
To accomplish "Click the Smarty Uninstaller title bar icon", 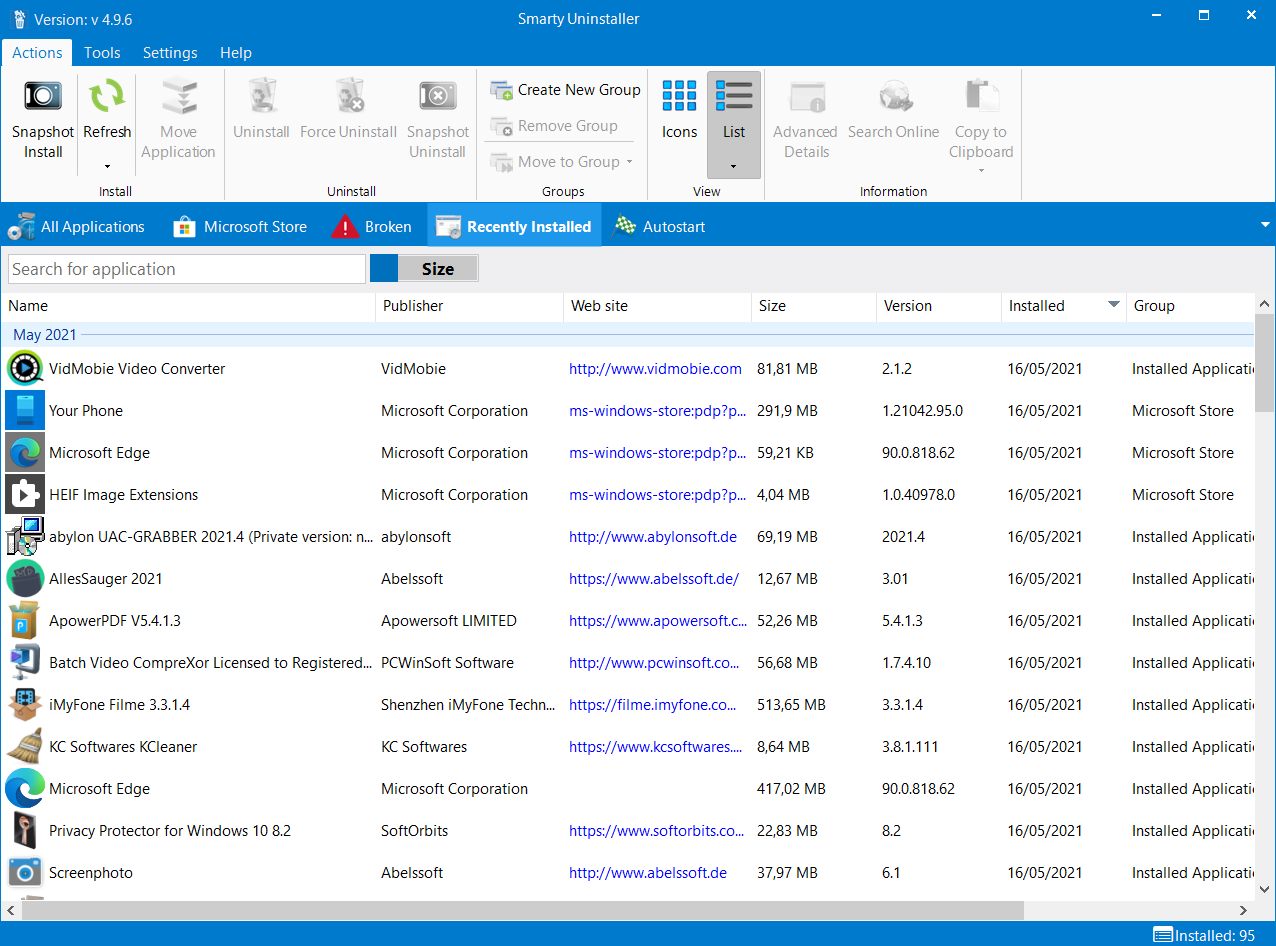I will pyautogui.click(x=18, y=19).
